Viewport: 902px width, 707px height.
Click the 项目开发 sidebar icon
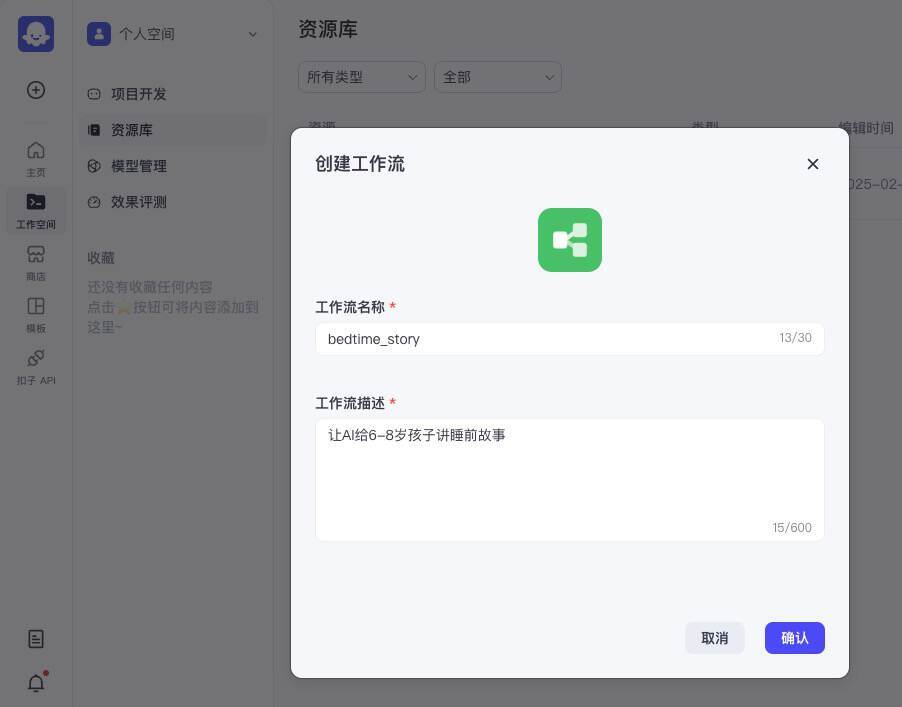93,94
